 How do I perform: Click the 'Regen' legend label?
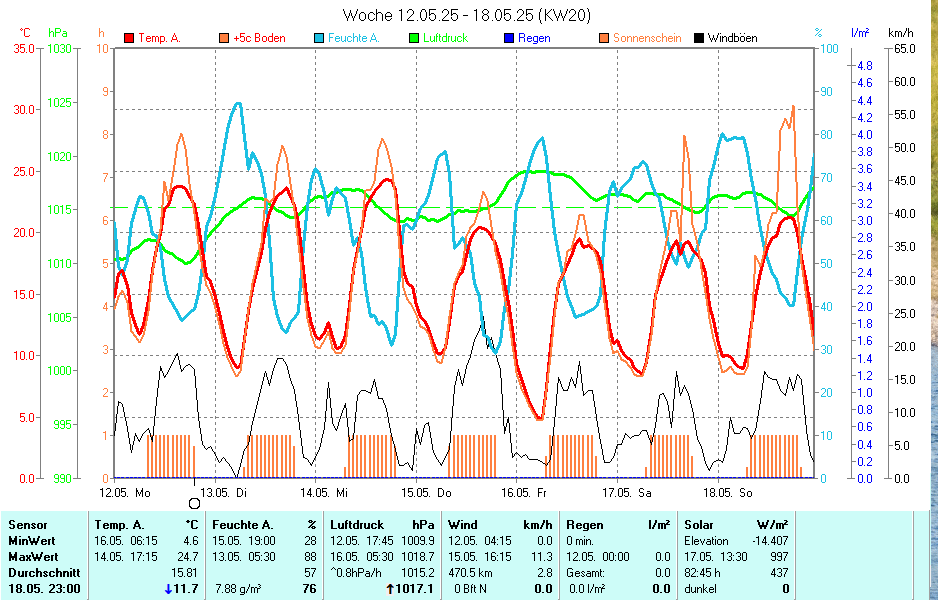point(534,38)
